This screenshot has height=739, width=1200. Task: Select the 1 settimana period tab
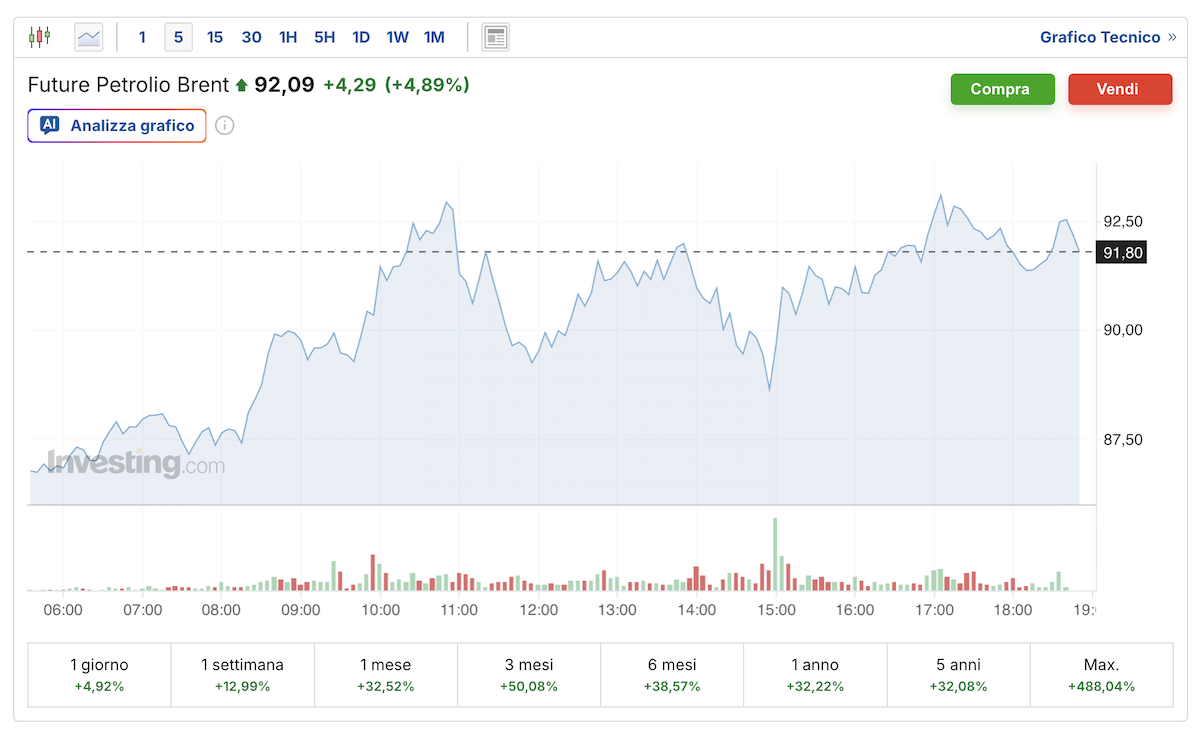[x=242, y=674]
